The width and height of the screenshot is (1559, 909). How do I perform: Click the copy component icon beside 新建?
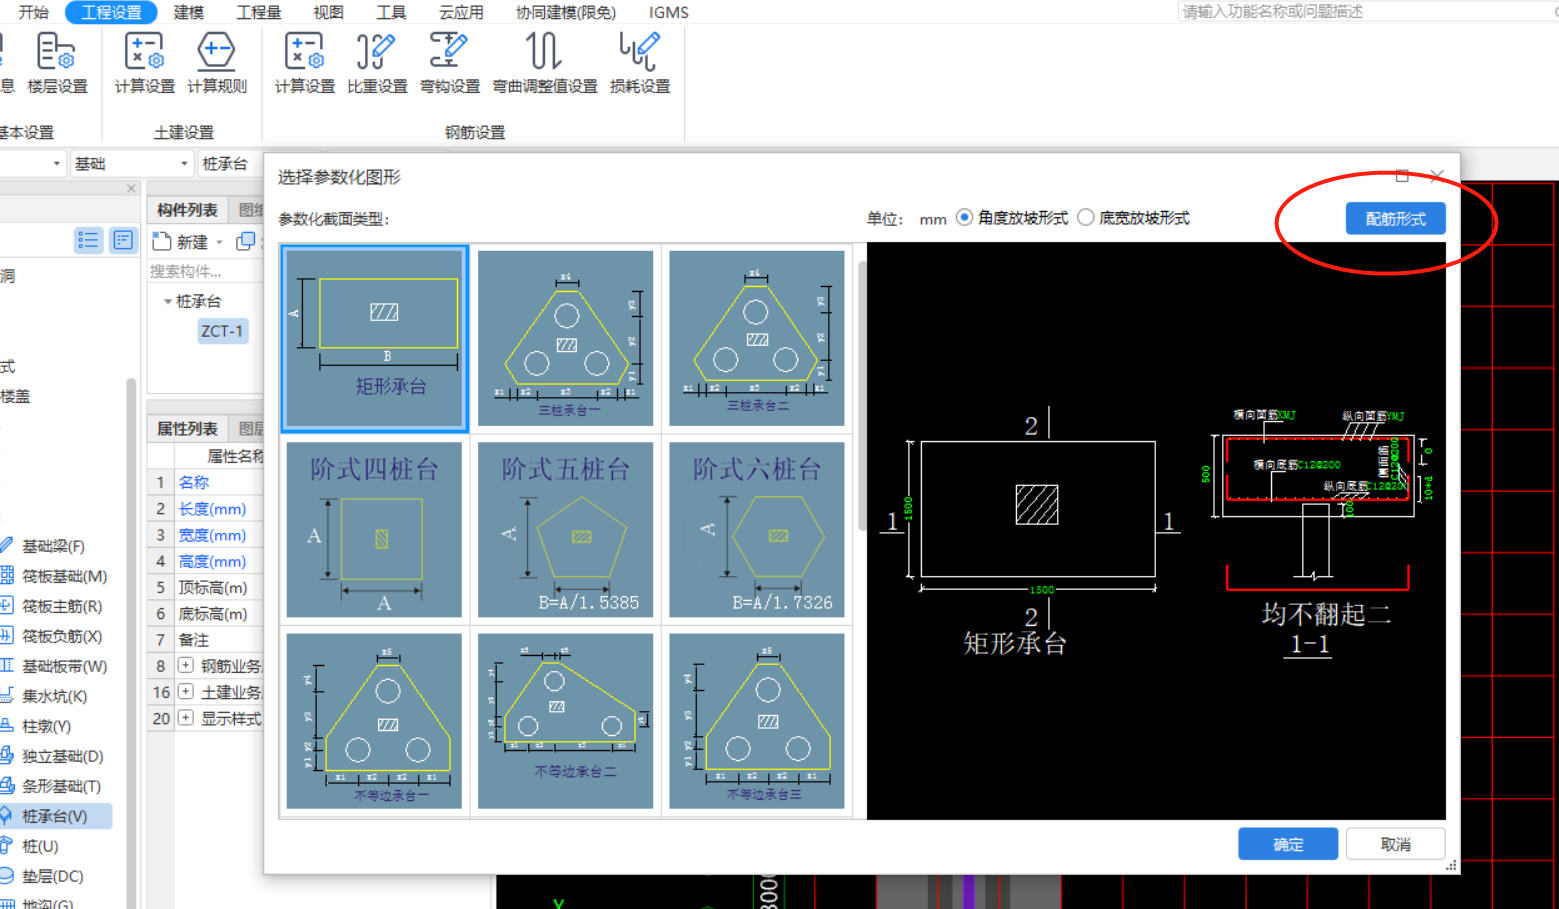pos(245,241)
